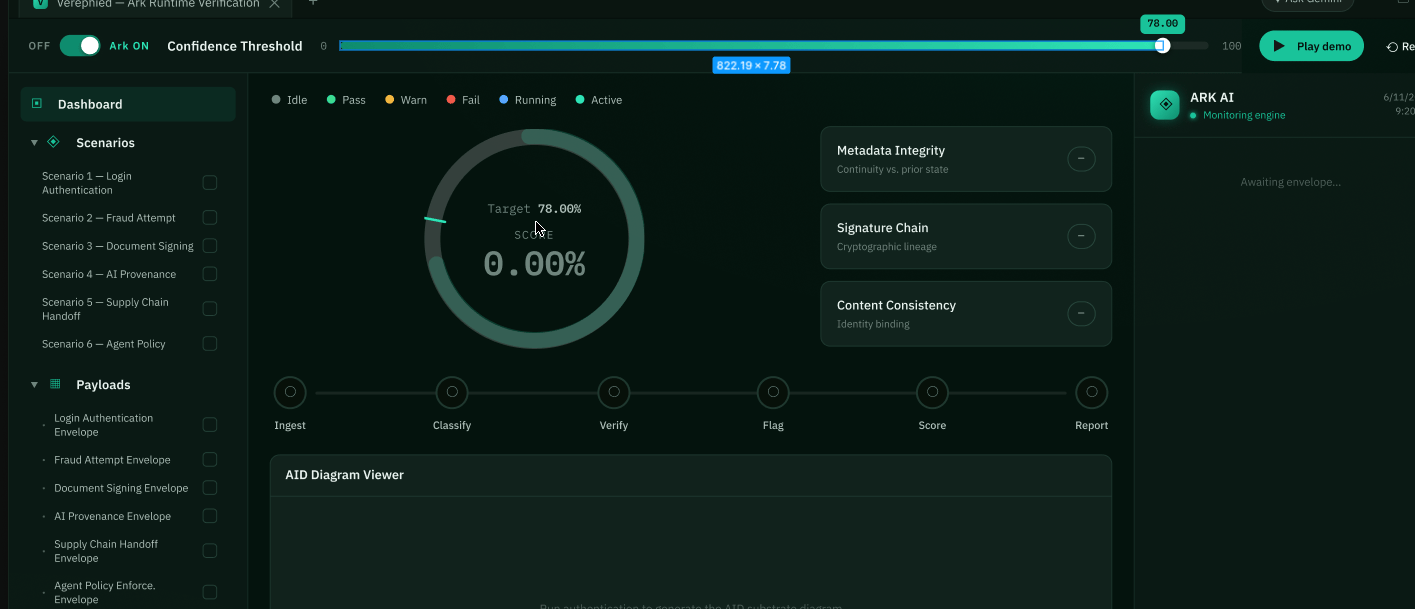
Task: Click the Monitoring engine status text
Action: click(x=1244, y=115)
